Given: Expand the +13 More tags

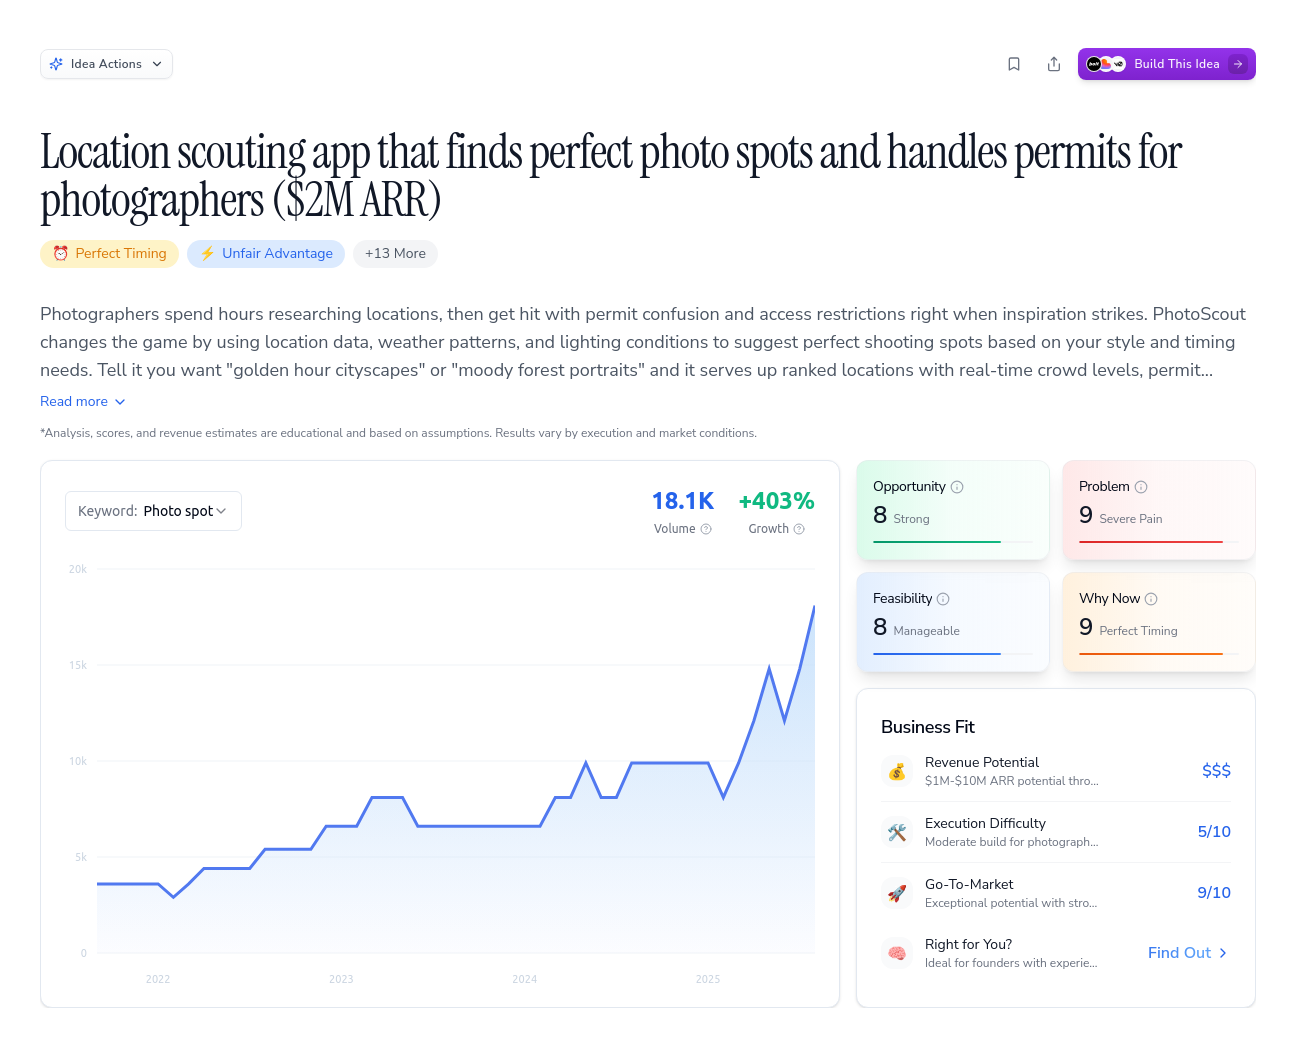Looking at the screenshot, I should coord(395,253).
